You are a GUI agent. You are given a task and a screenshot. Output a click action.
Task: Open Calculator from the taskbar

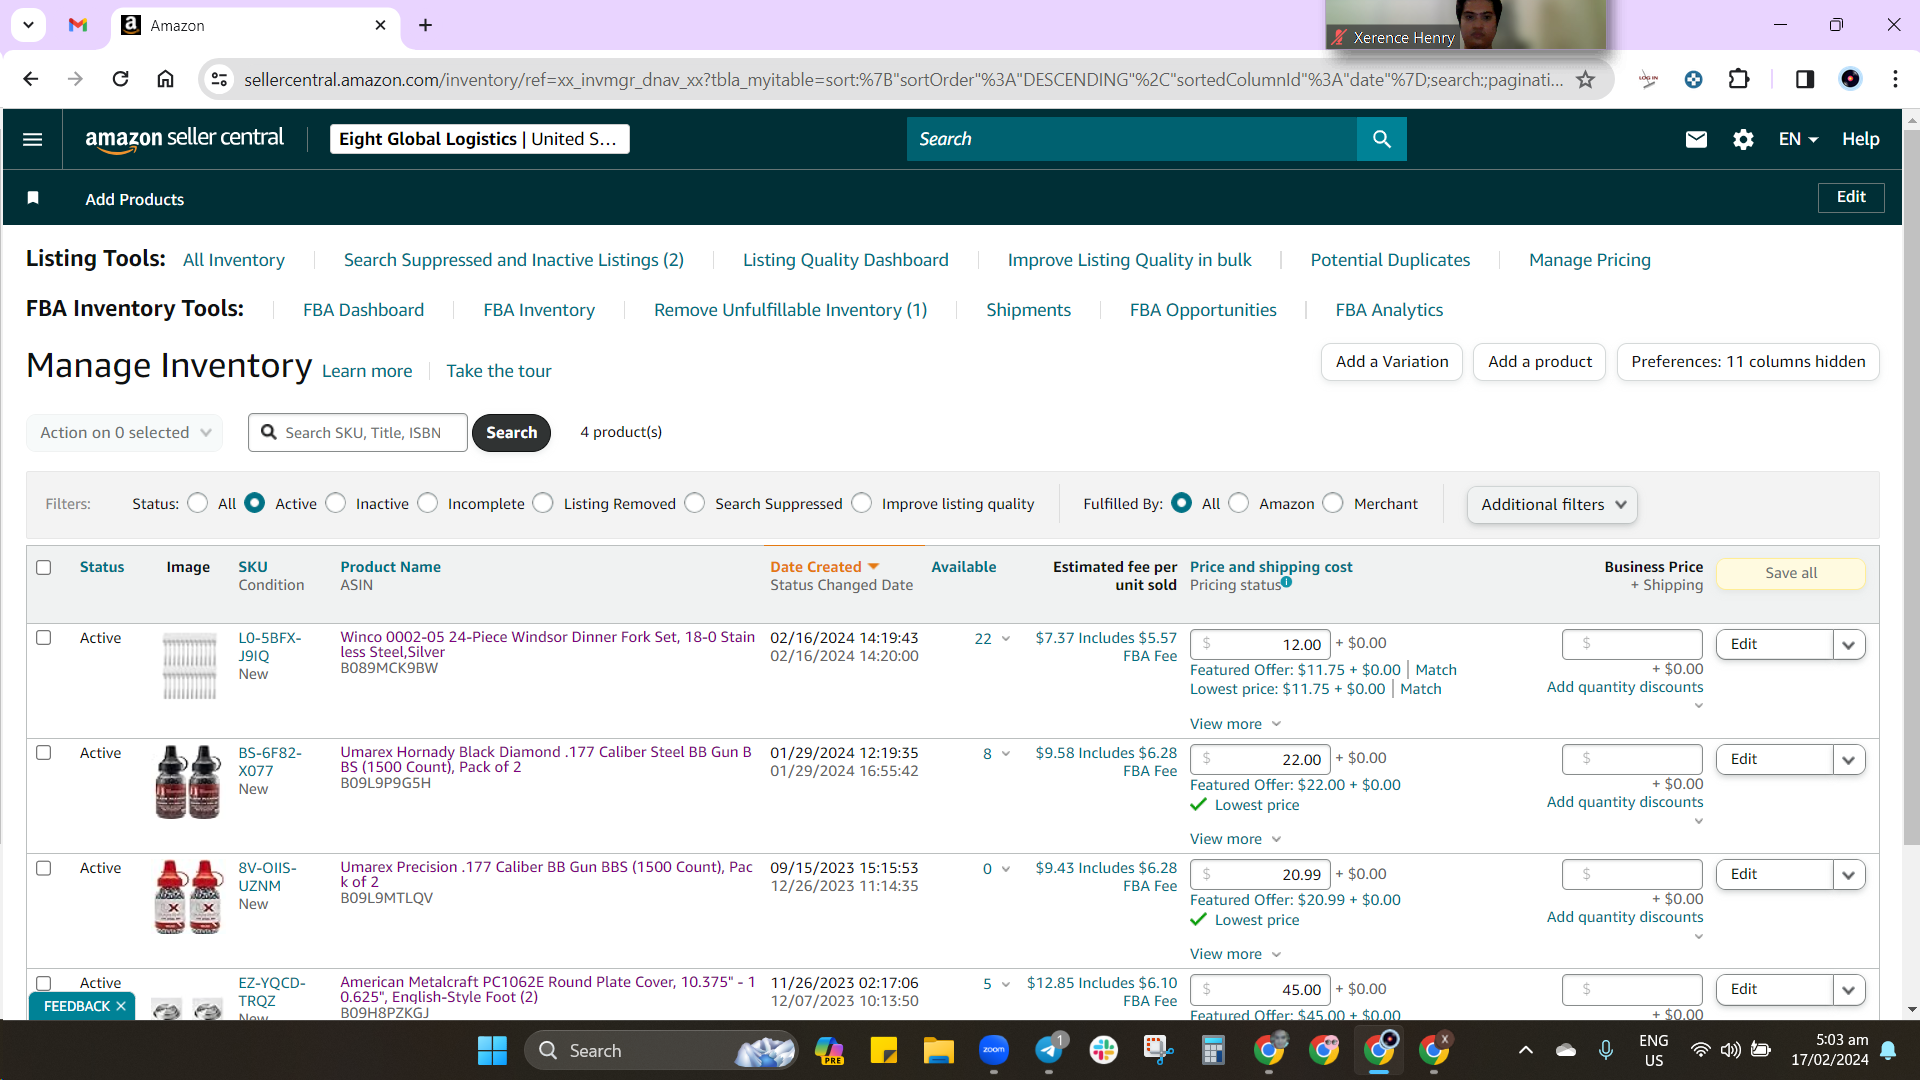1213,1050
